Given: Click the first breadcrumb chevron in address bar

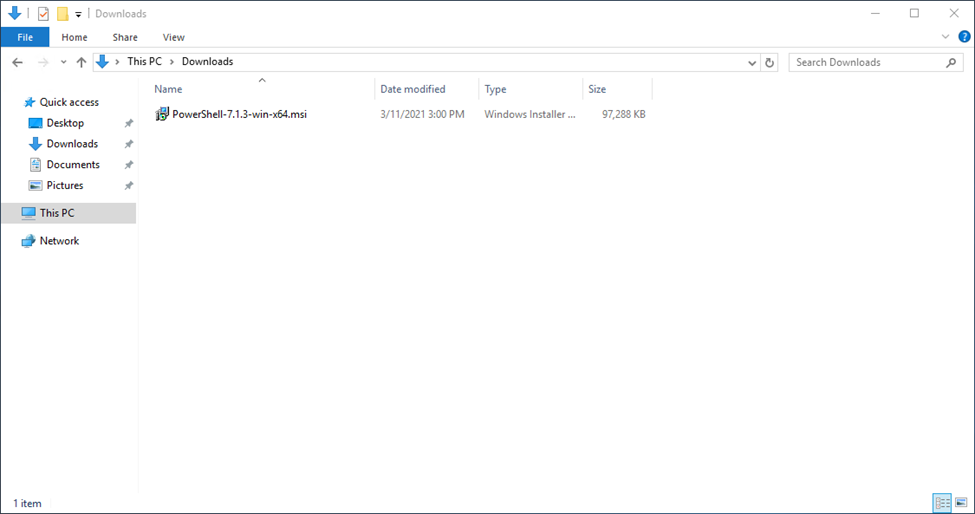Looking at the screenshot, I should click(117, 62).
